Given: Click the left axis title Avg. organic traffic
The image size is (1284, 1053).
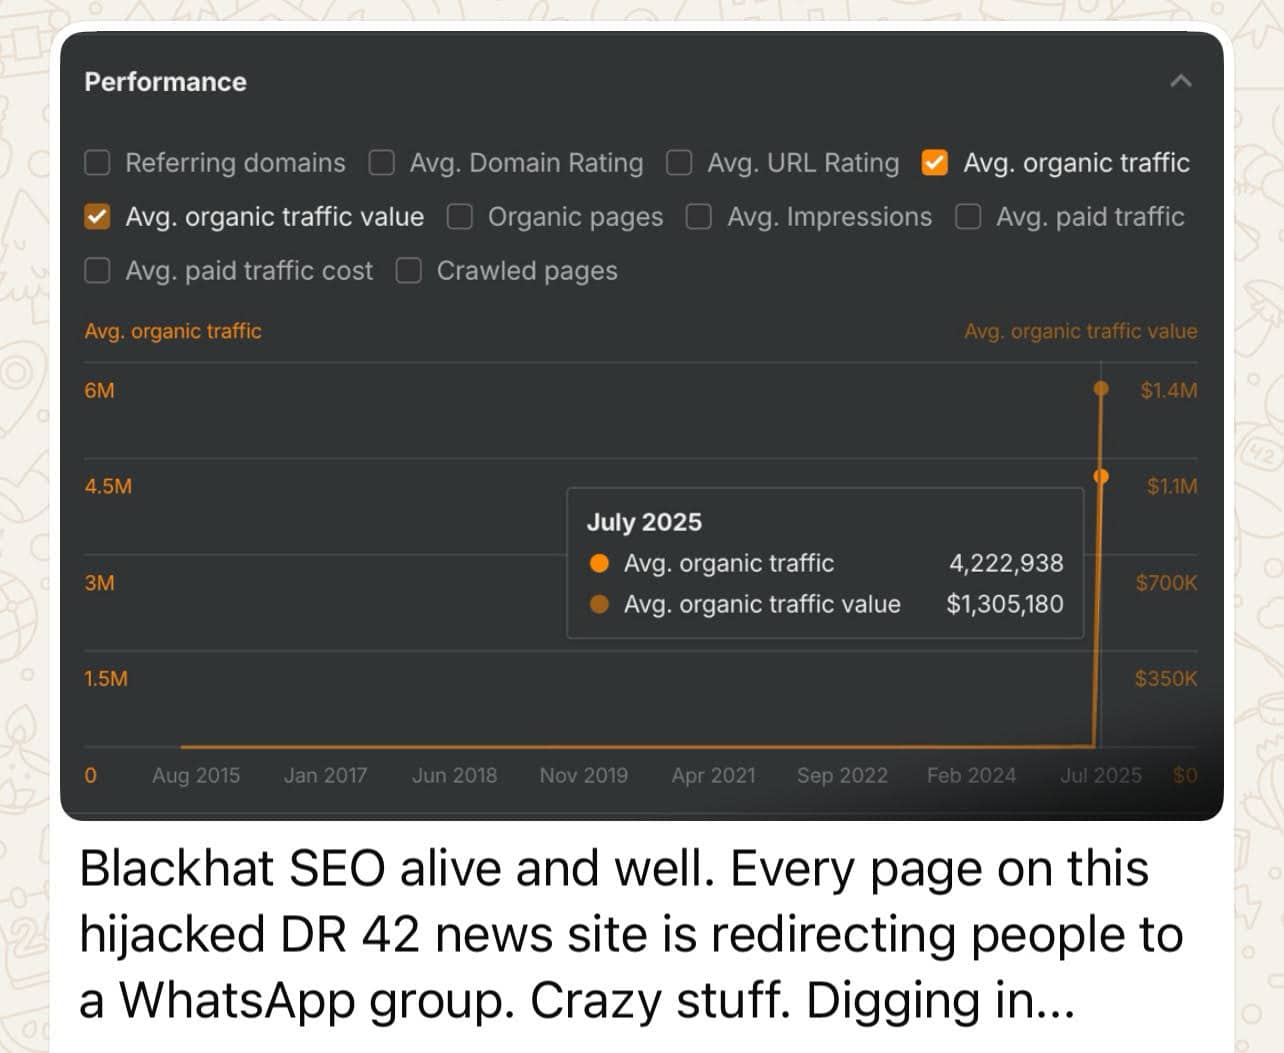Looking at the screenshot, I should (173, 331).
